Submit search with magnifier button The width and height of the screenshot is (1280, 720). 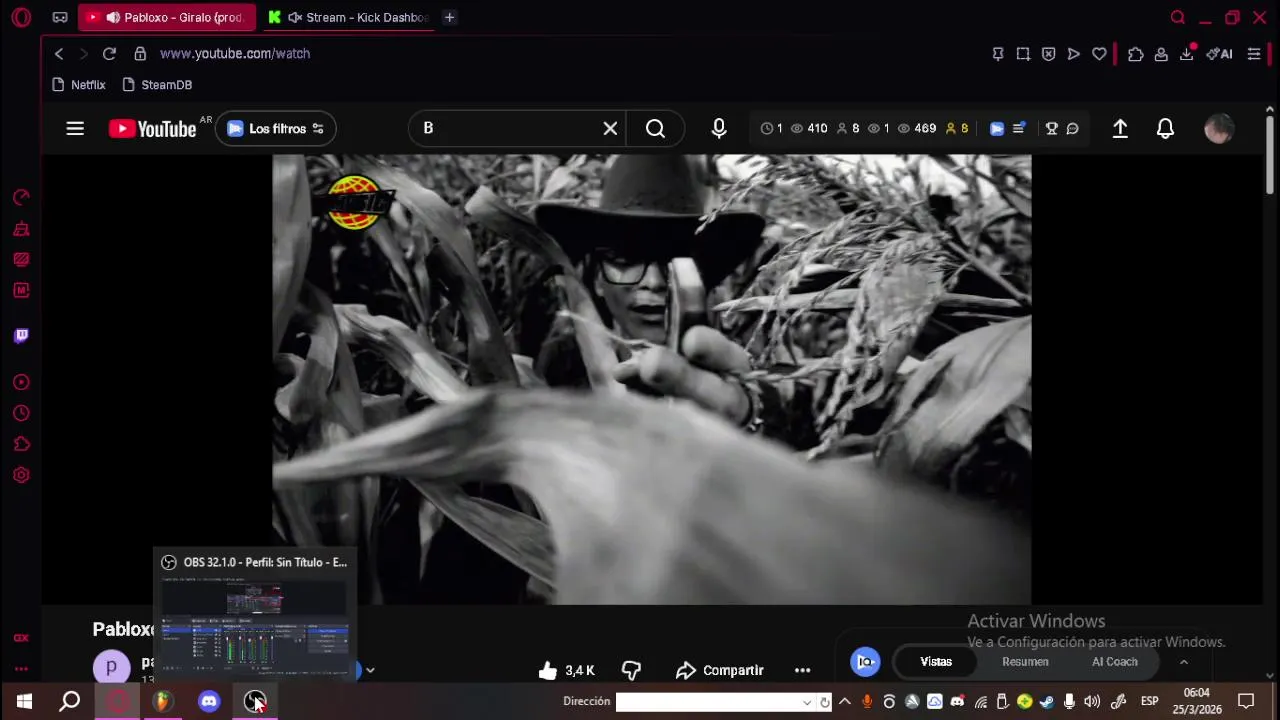(x=655, y=128)
